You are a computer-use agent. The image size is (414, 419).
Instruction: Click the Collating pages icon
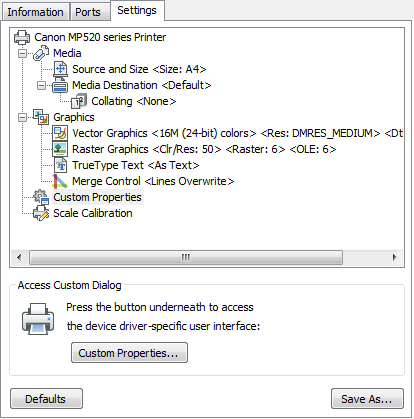click(79, 101)
